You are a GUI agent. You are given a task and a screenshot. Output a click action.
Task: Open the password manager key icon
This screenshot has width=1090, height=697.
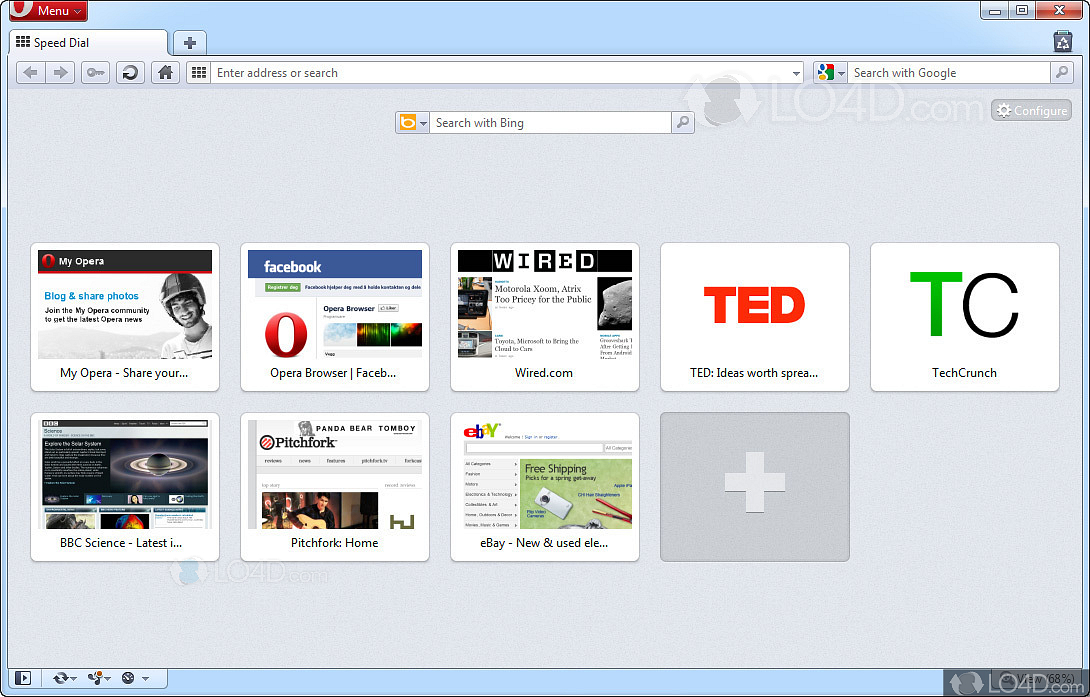pyautogui.click(x=95, y=72)
